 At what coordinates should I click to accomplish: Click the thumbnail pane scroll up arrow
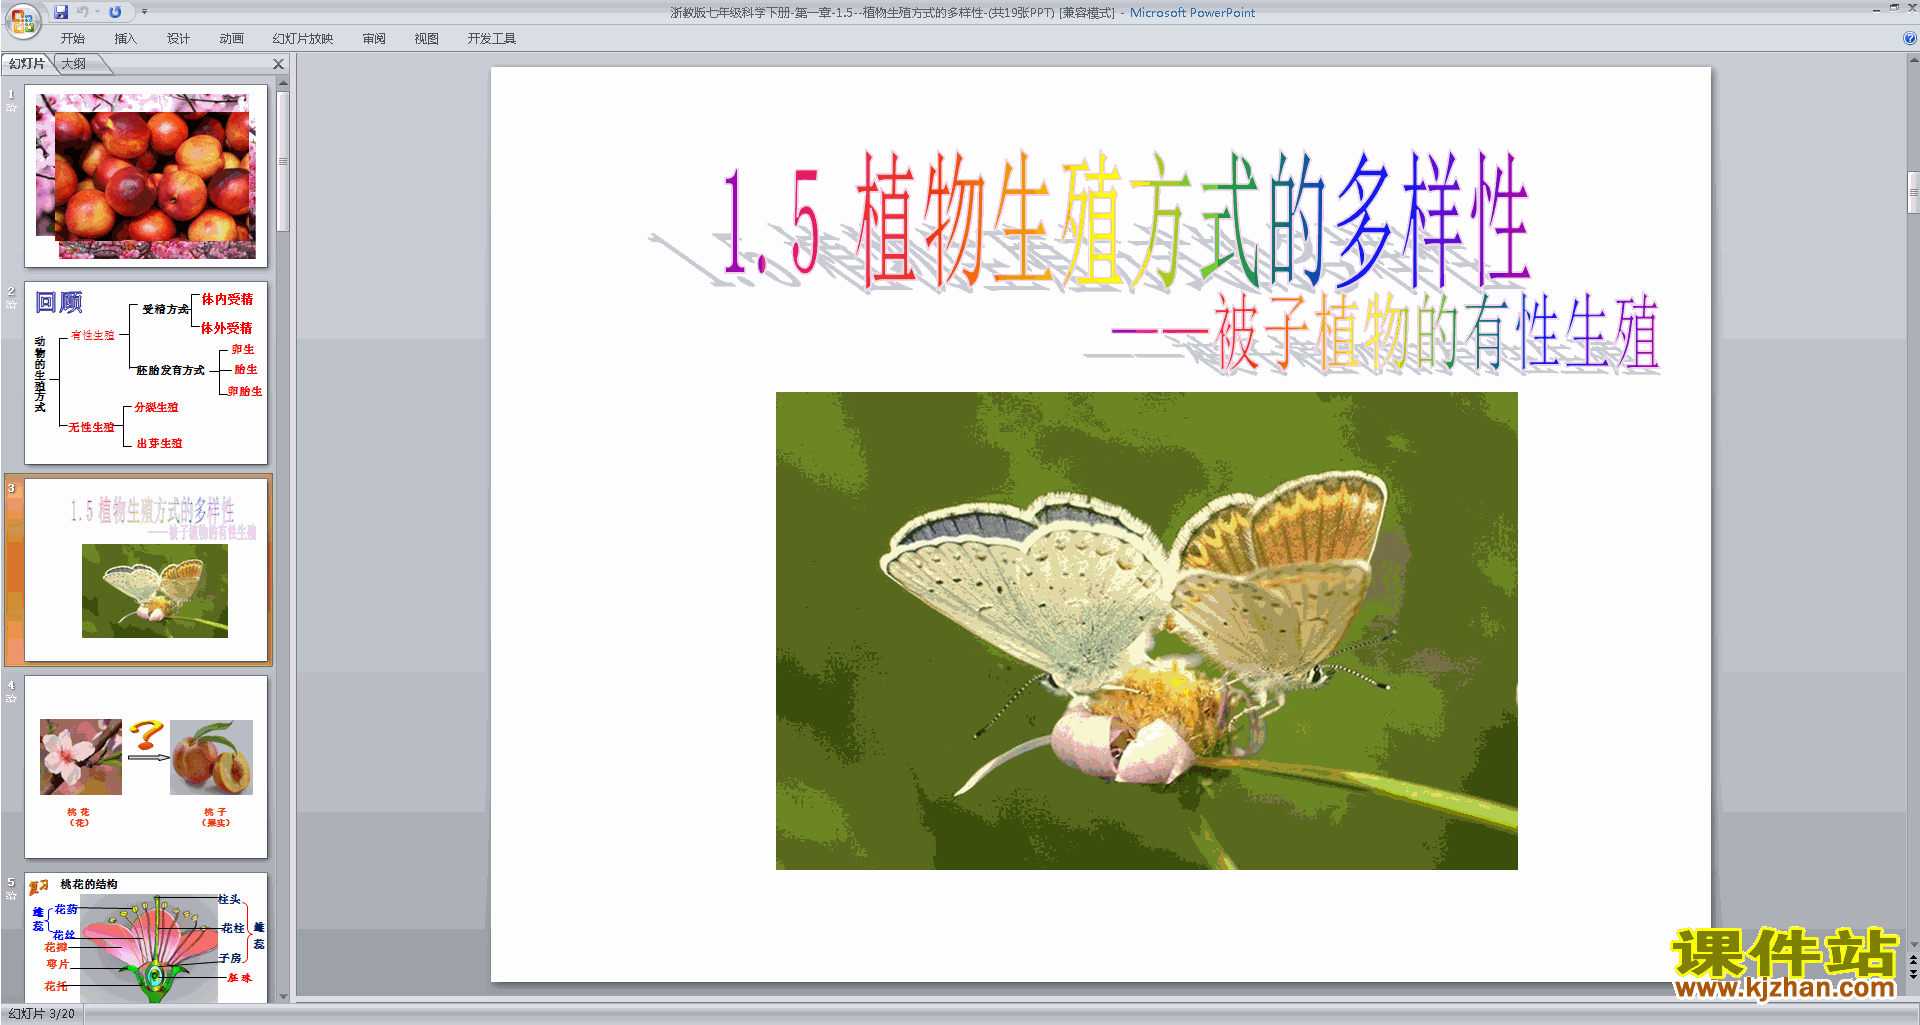click(283, 83)
